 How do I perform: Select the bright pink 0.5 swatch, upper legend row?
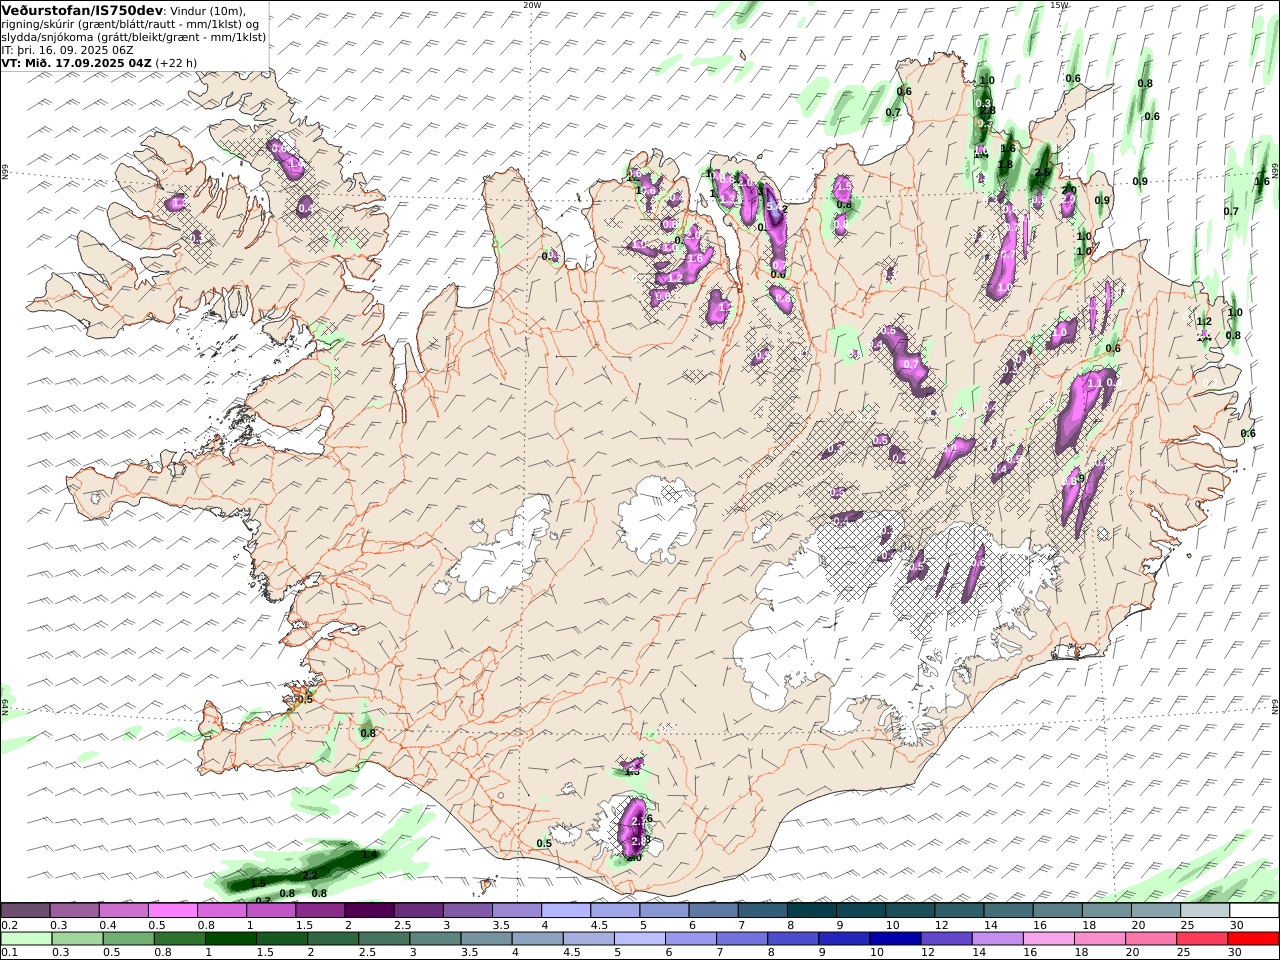[x=172, y=910]
